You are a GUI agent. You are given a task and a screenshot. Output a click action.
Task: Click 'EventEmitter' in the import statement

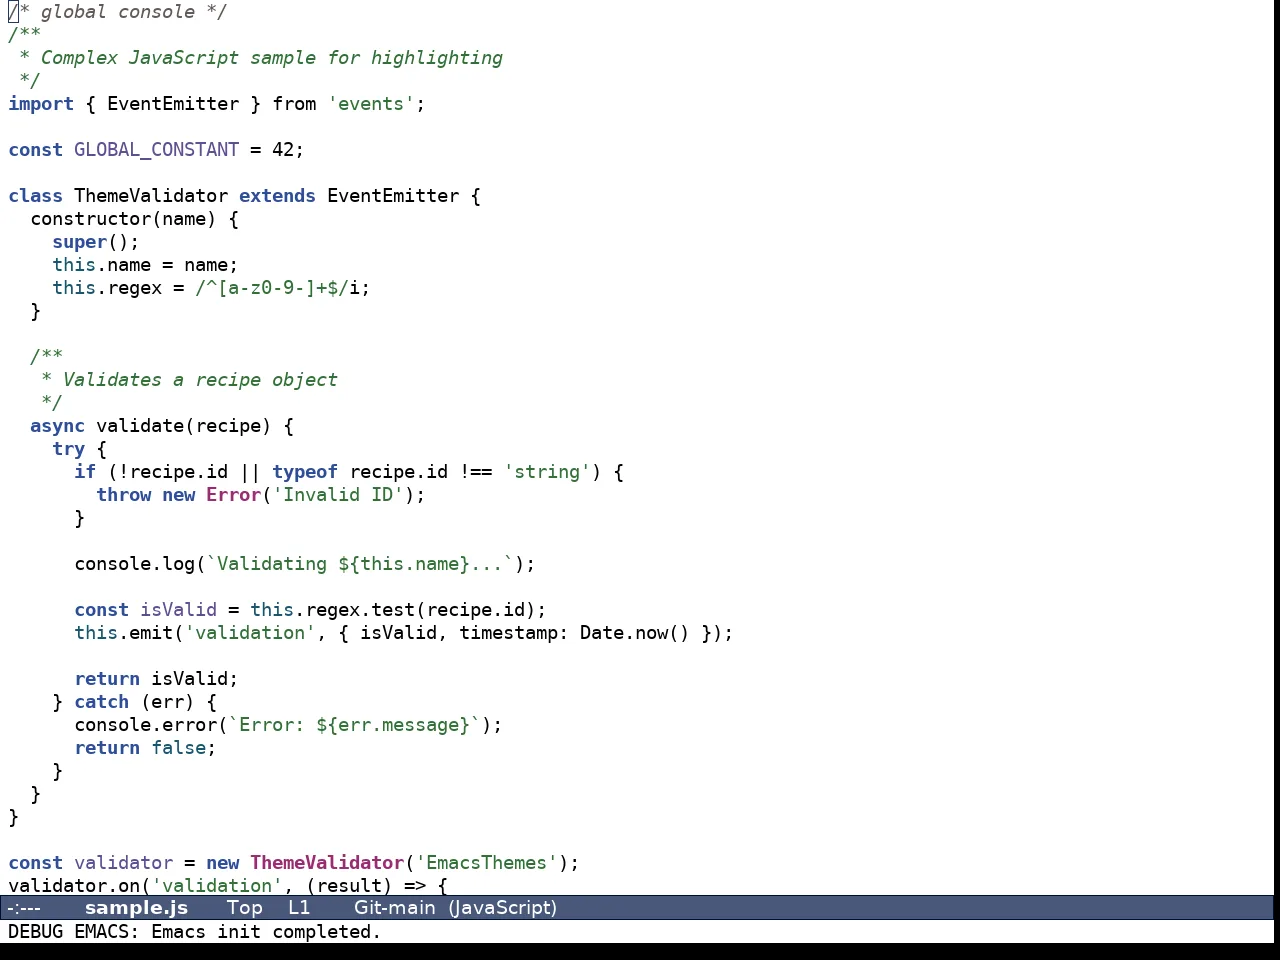(x=173, y=104)
